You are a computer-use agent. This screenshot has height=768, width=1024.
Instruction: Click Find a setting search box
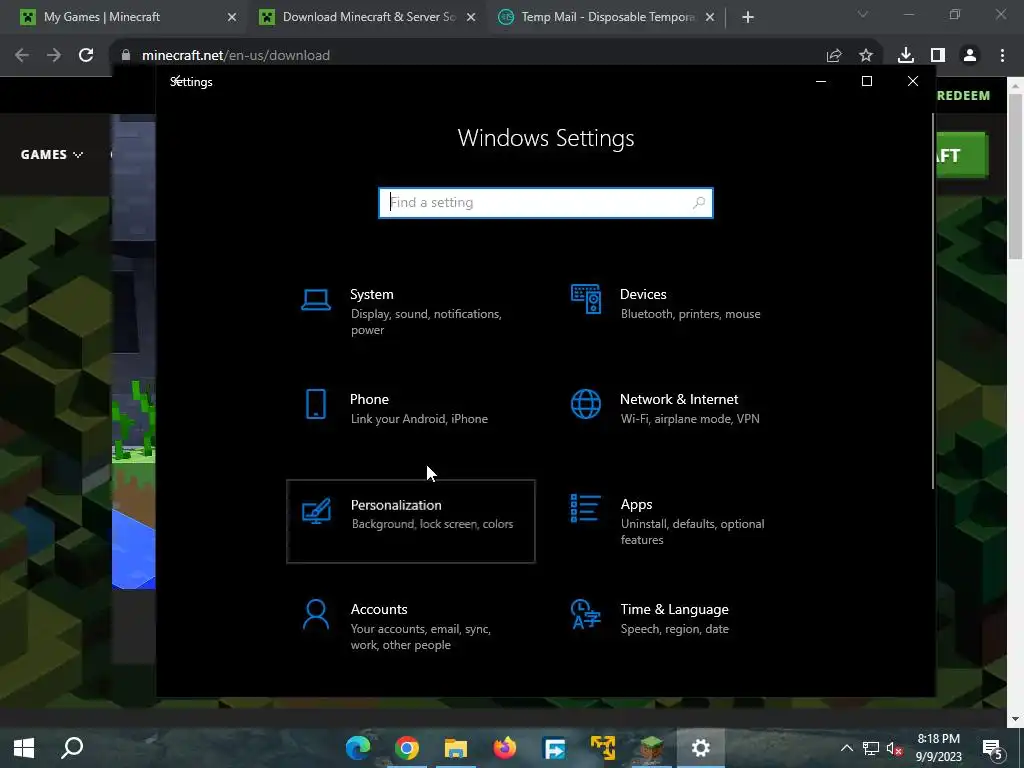tap(545, 202)
